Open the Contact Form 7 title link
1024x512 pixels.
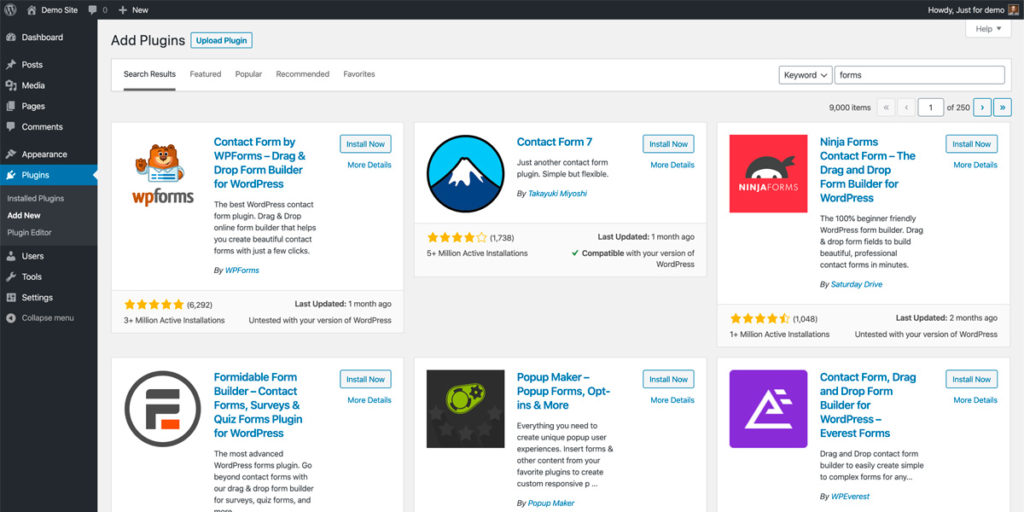[554, 142]
